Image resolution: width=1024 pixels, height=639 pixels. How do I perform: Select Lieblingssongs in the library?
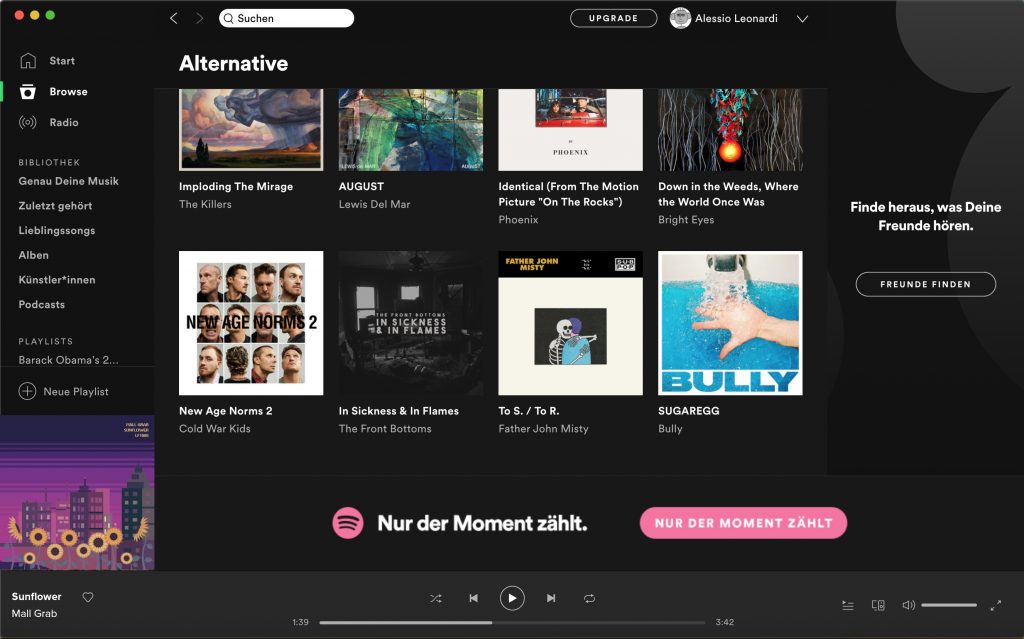[57, 230]
